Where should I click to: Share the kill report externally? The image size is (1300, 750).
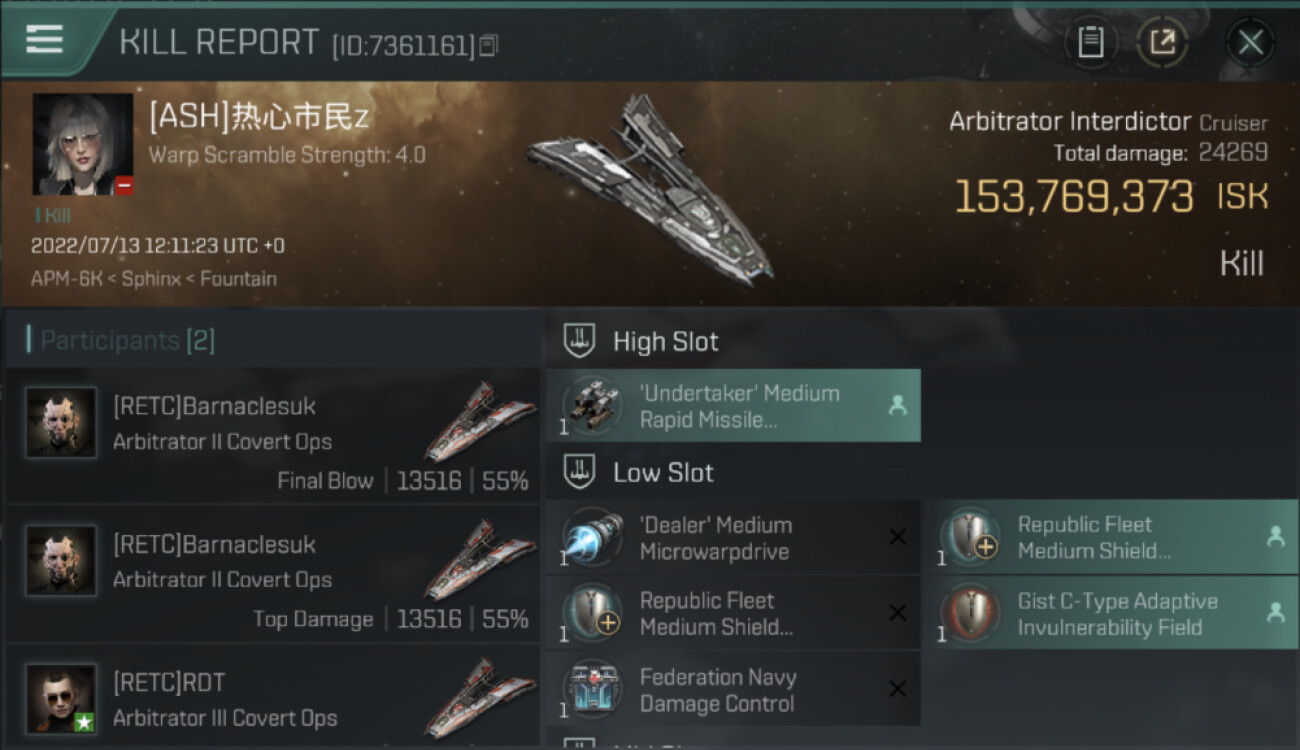(x=1162, y=42)
